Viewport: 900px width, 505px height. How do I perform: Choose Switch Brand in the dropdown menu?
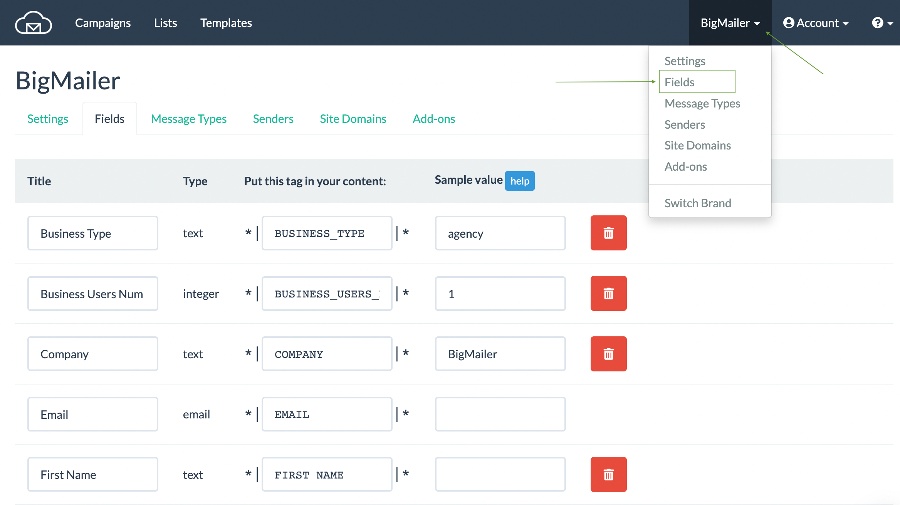pyautogui.click(x=697, y=203)
